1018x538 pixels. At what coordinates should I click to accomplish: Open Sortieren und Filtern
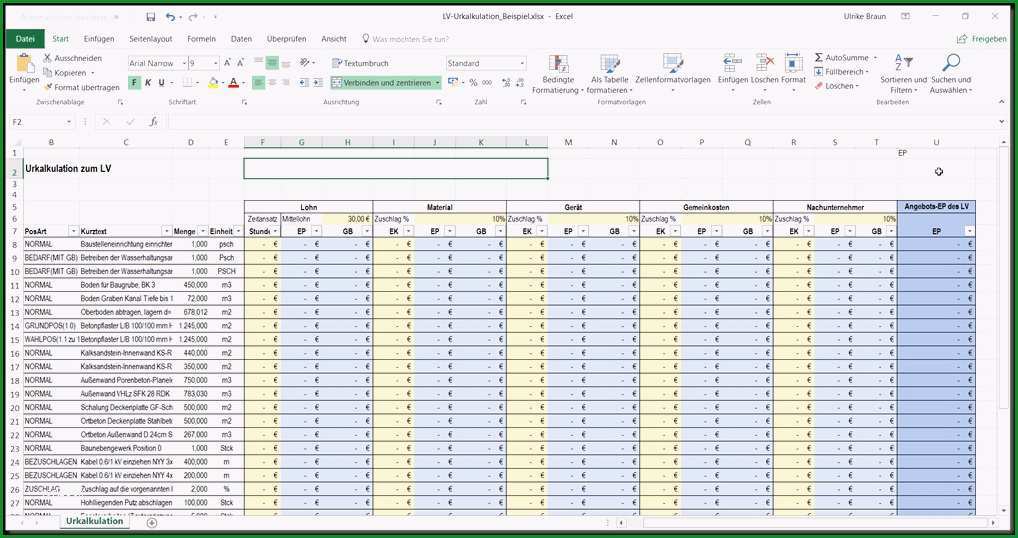(903, 74)
